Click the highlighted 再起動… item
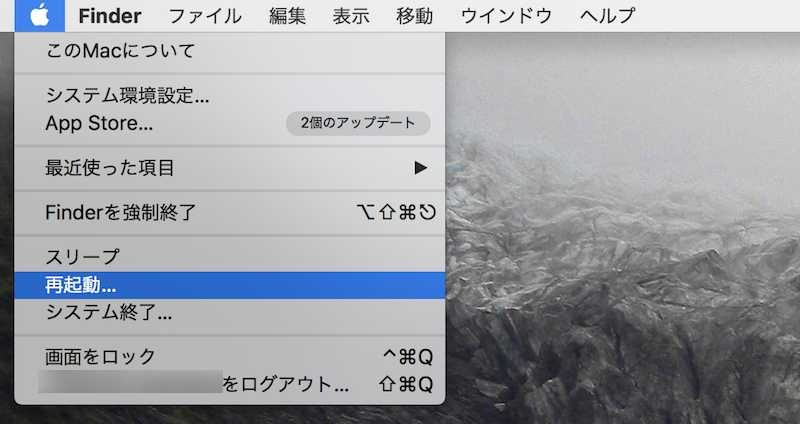The width and height of the screenshot is (800, 424). 81,285
